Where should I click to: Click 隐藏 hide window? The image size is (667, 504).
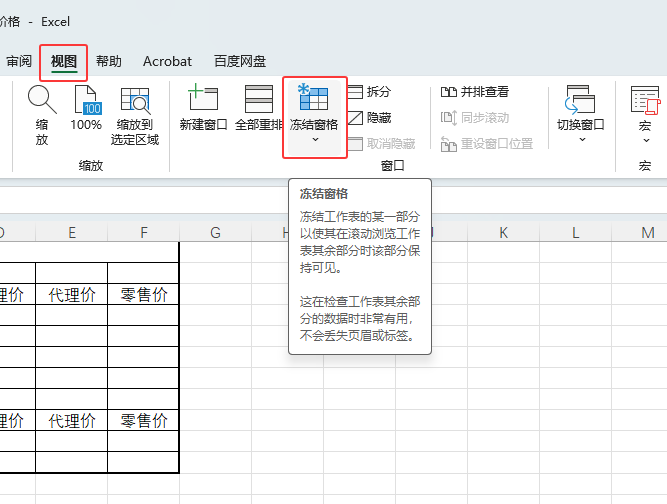369,117
